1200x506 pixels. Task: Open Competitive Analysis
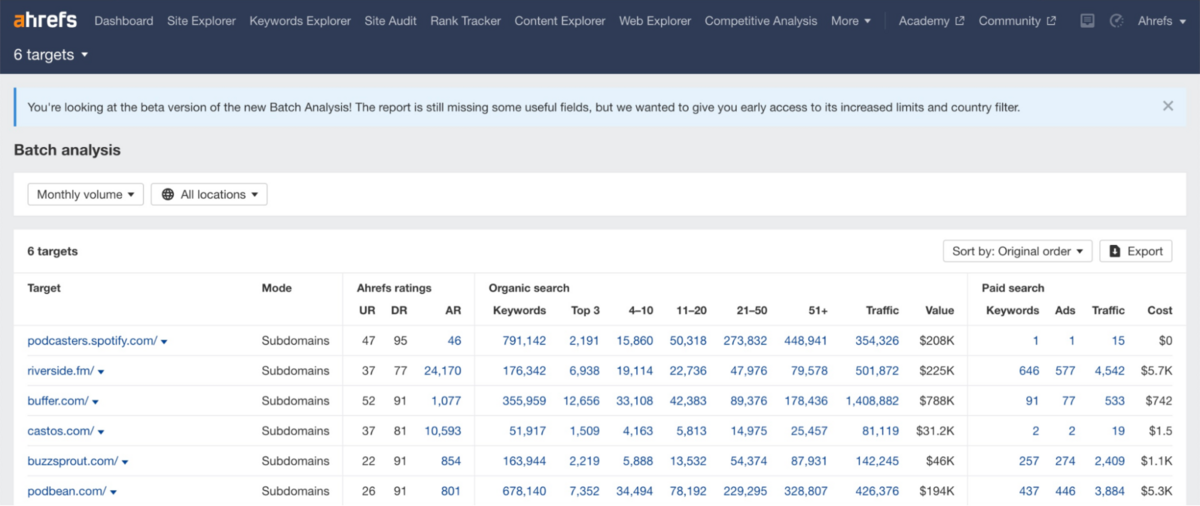[761, 21]
